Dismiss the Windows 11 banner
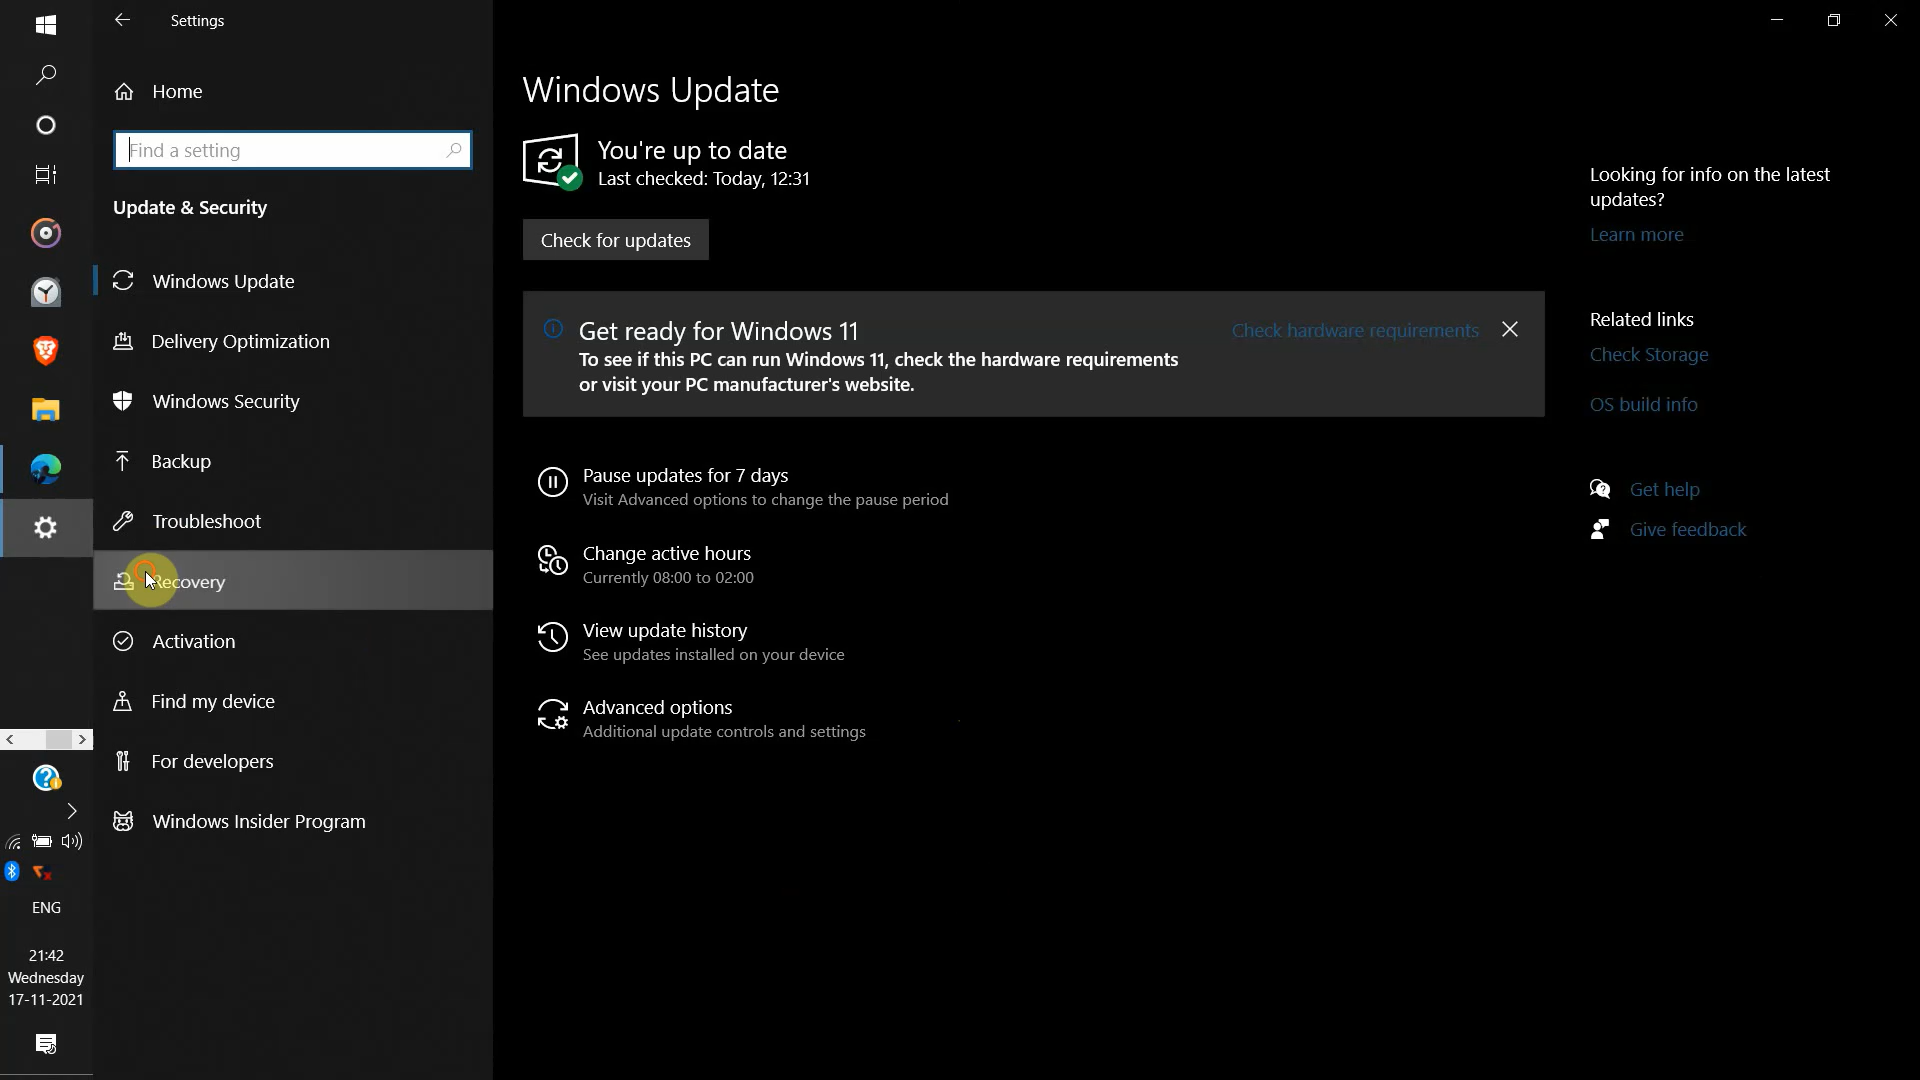This screenshot has height=1080, width=1920. pos(1510,330)
